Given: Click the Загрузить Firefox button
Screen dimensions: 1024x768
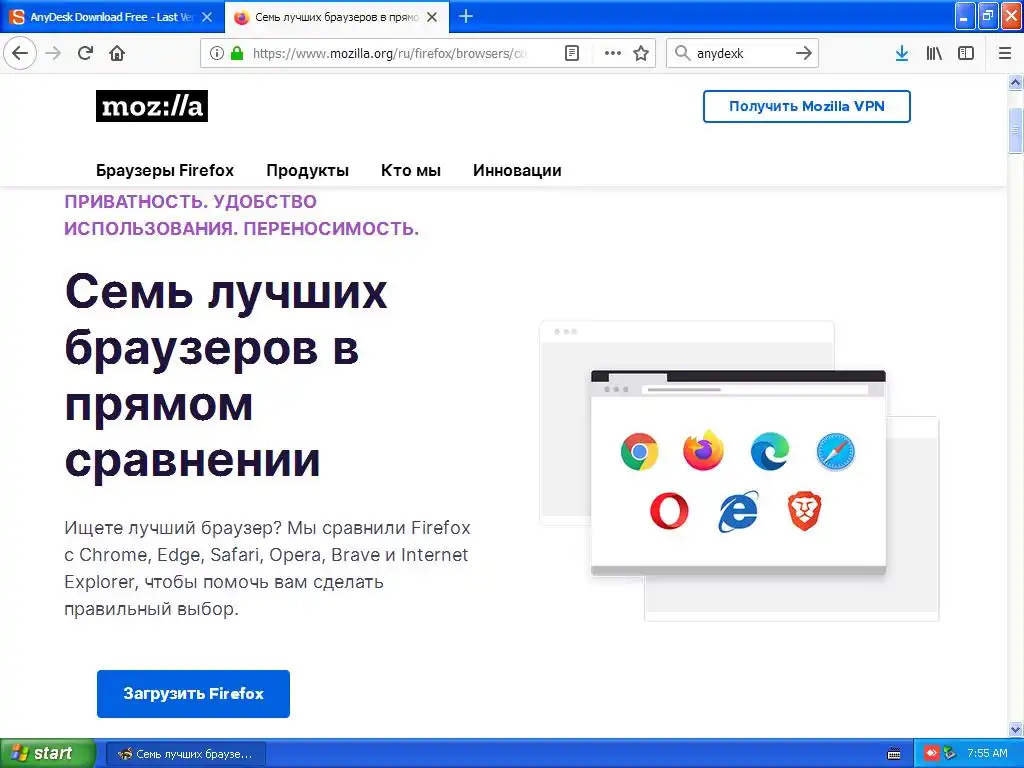Looking at the screenshot, I should coord(193,694).
